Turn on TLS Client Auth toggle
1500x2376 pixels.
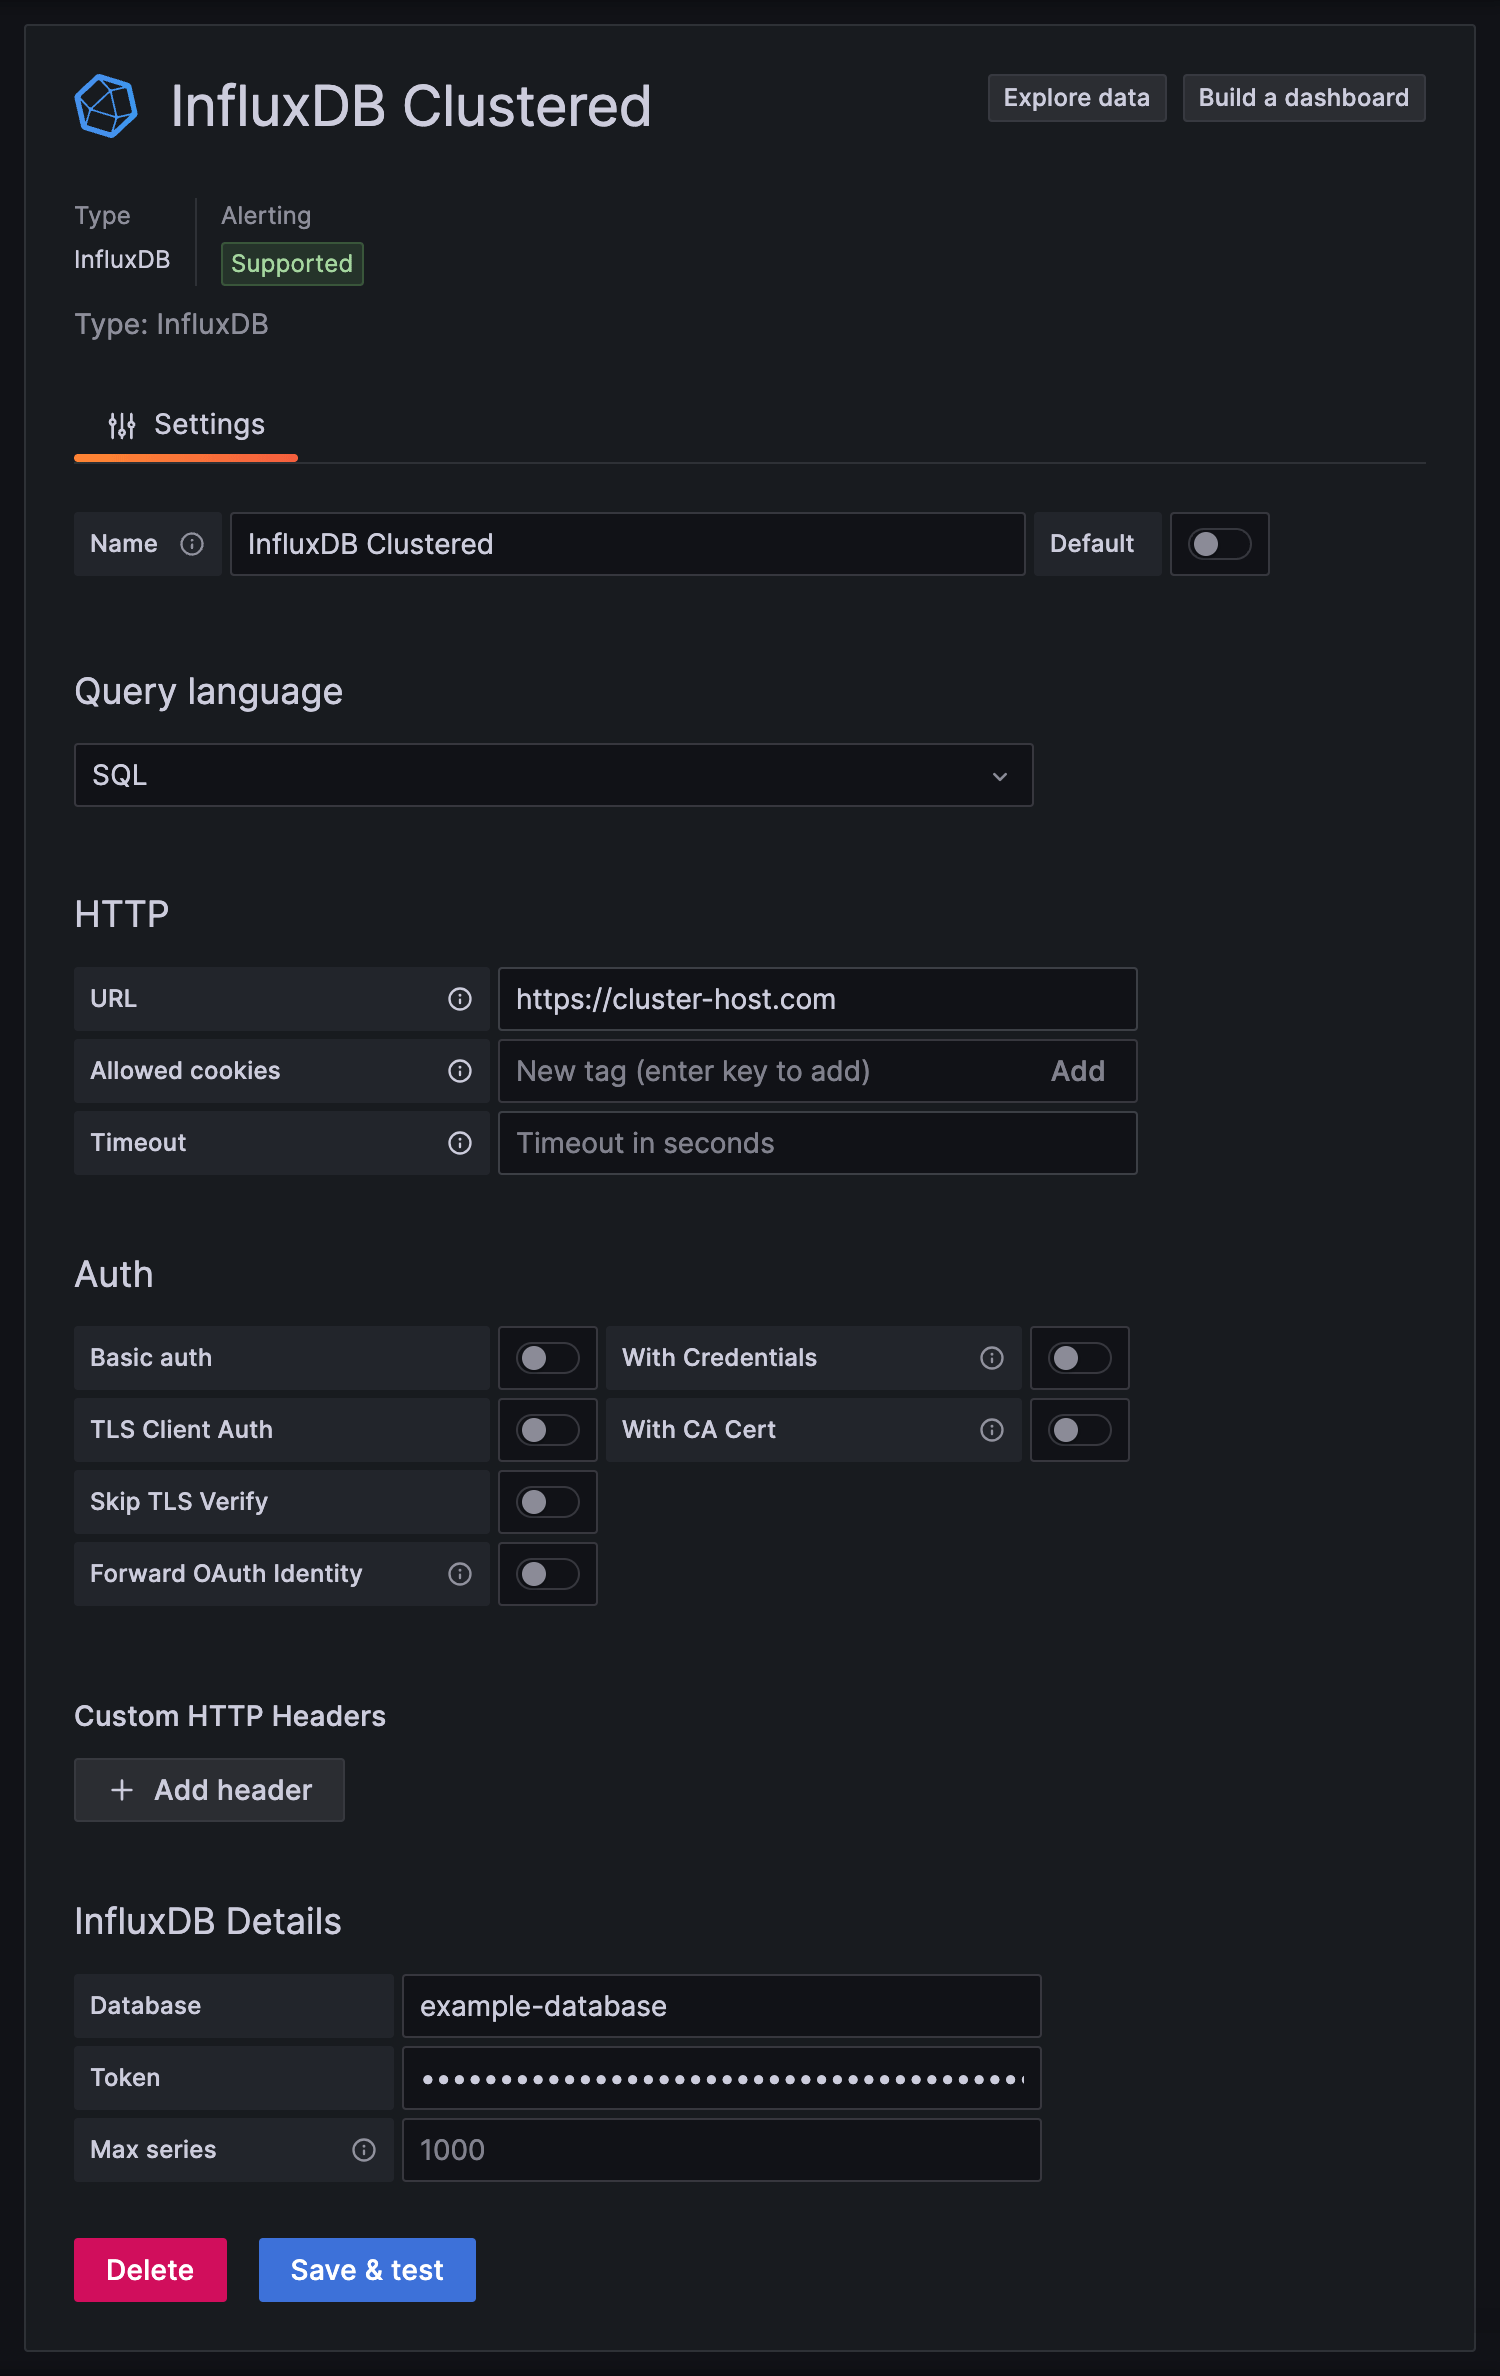pos(547,1430)
